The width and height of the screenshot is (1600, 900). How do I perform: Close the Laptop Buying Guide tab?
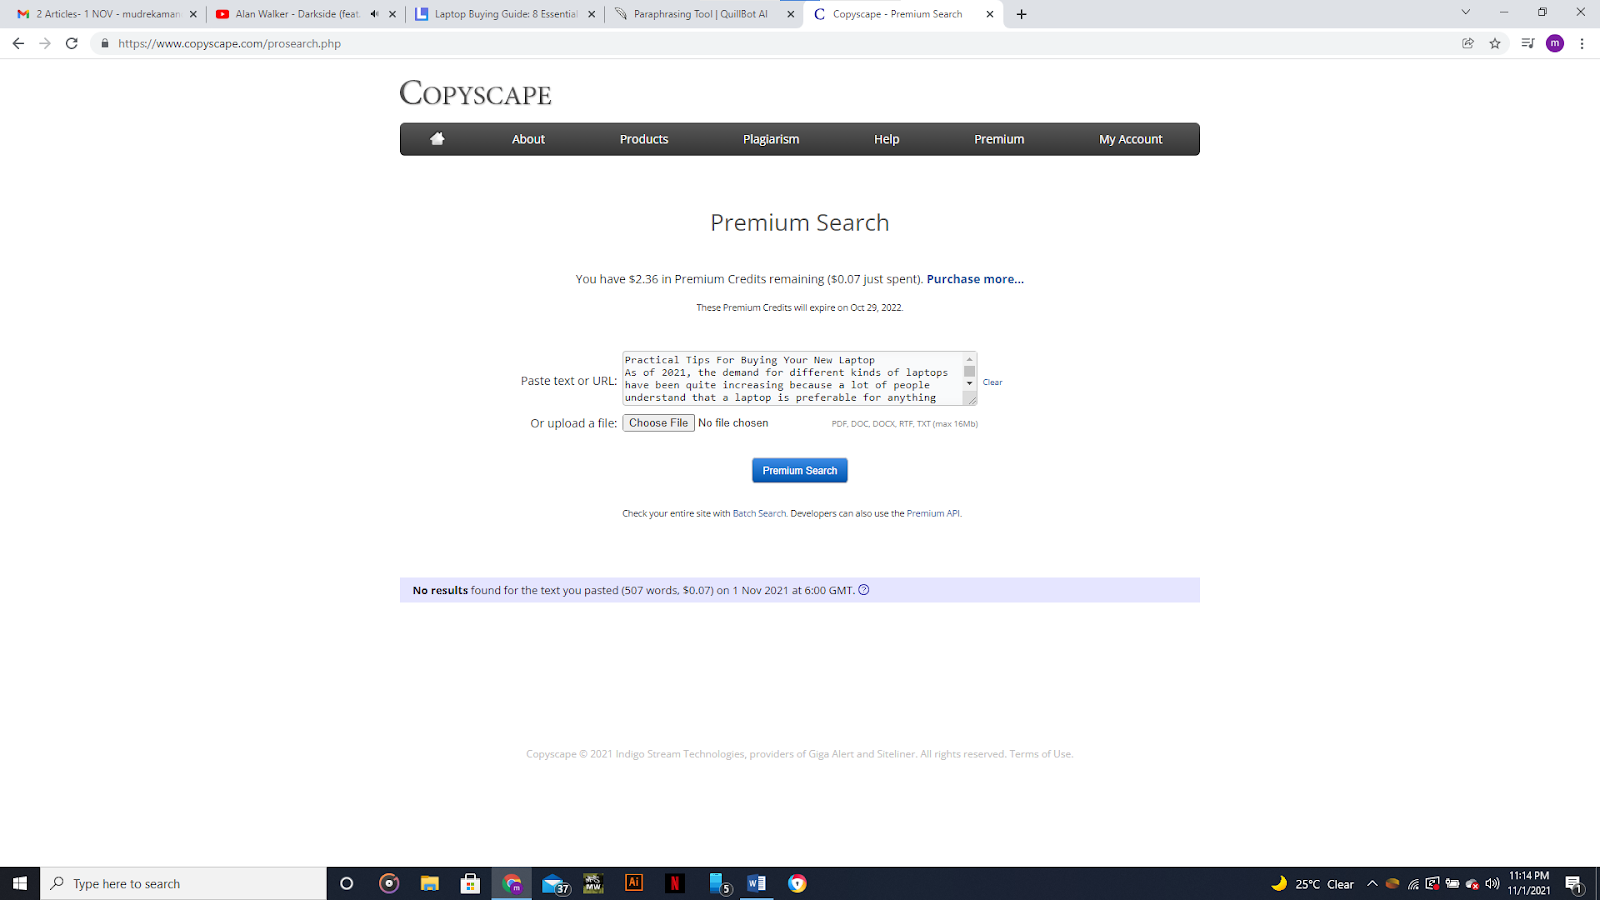coord(592,14)
